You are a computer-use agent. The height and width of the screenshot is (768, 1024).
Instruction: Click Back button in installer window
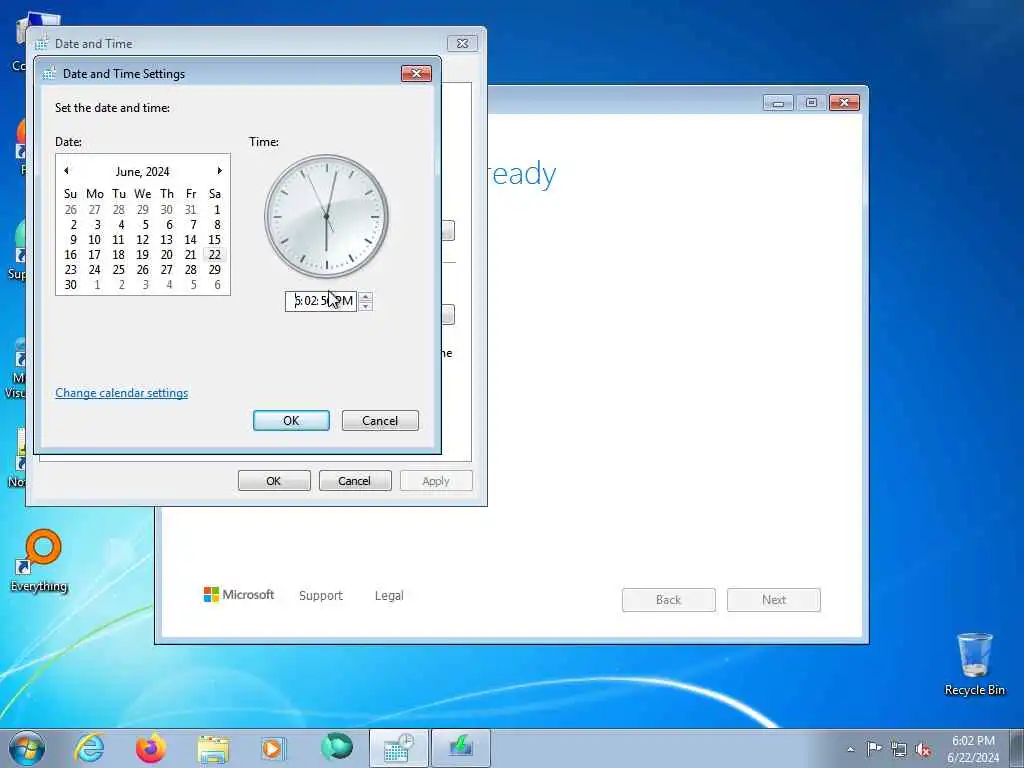click(669, 600)
